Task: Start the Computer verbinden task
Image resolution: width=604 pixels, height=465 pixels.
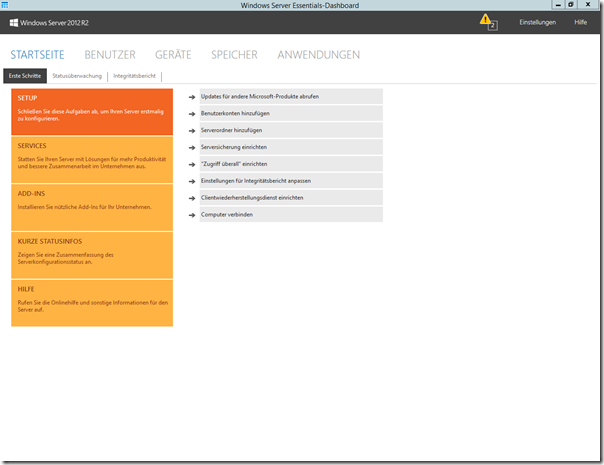Action: (291, 215)
